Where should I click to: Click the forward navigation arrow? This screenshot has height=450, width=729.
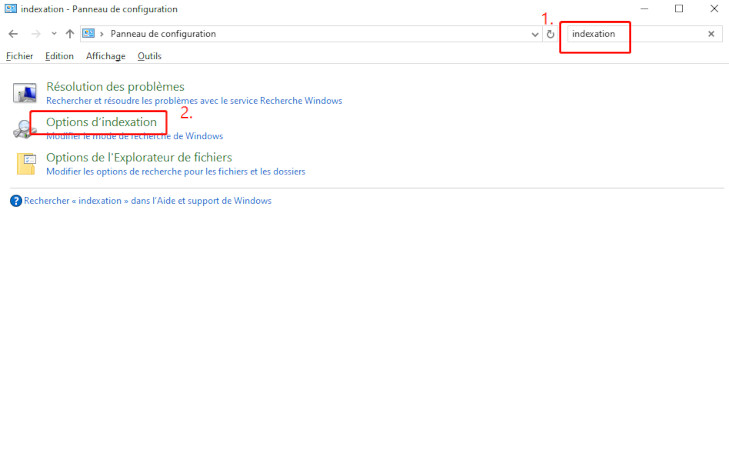[35, 34]
